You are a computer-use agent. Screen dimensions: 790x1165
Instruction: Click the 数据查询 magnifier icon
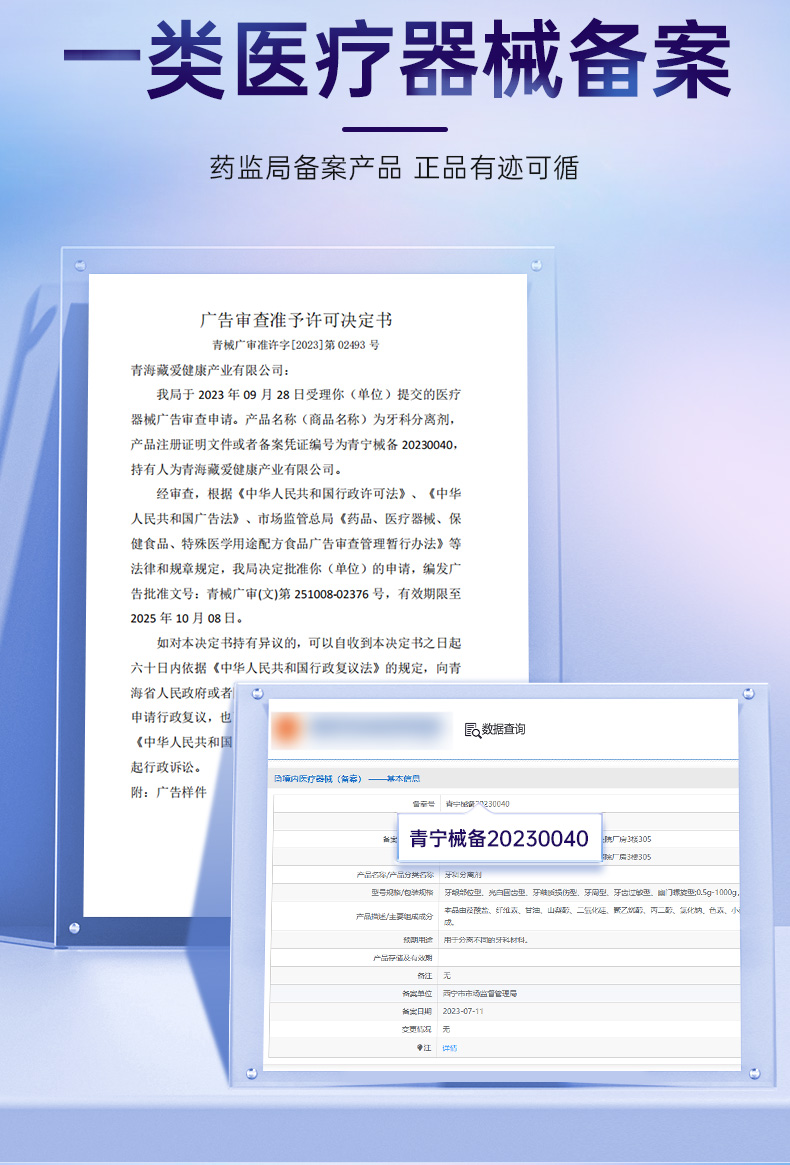click(473, 730)
